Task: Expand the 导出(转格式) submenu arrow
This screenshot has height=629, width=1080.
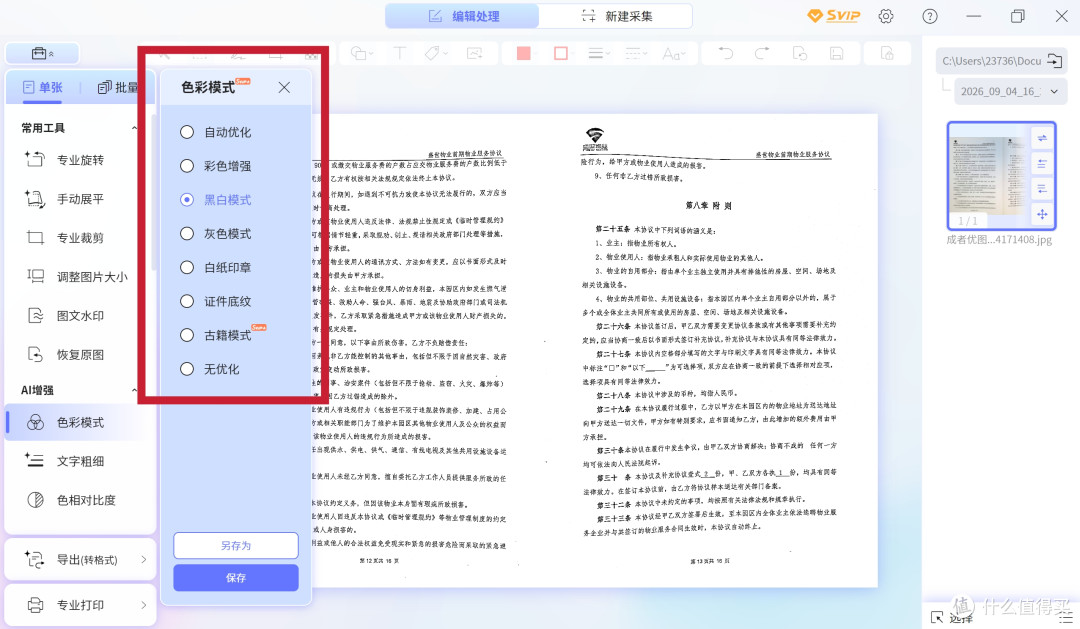Action: pos(143,559)
